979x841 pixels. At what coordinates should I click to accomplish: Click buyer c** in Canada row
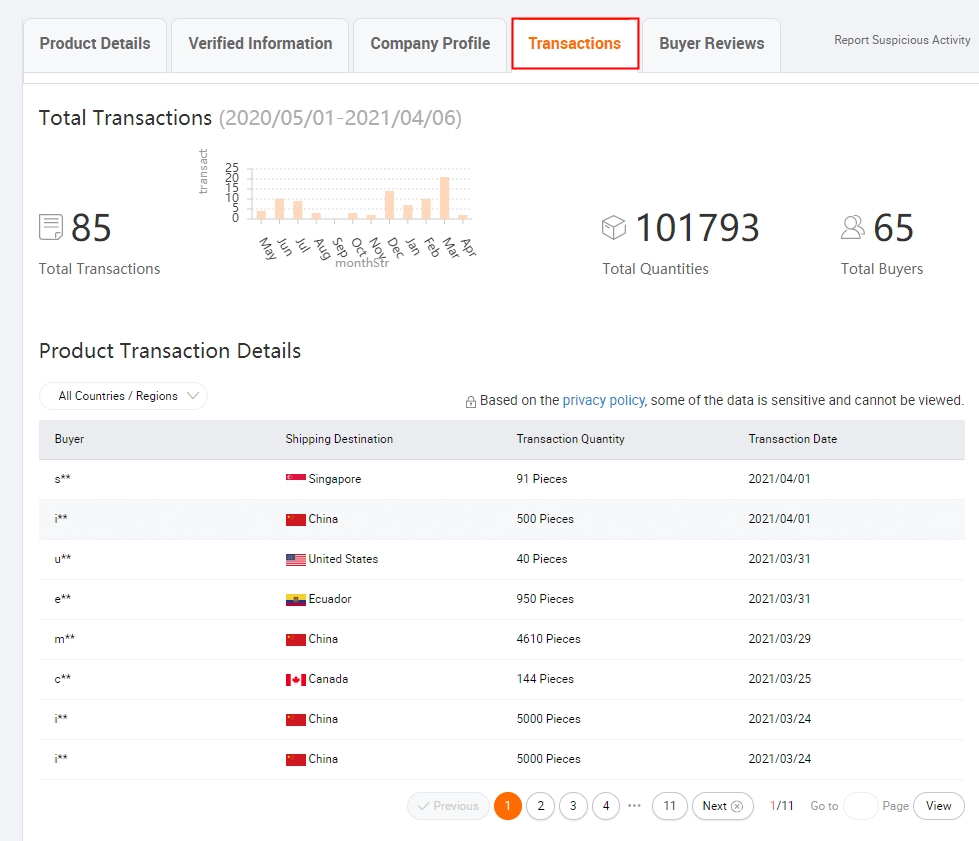[x=62, y=679]
